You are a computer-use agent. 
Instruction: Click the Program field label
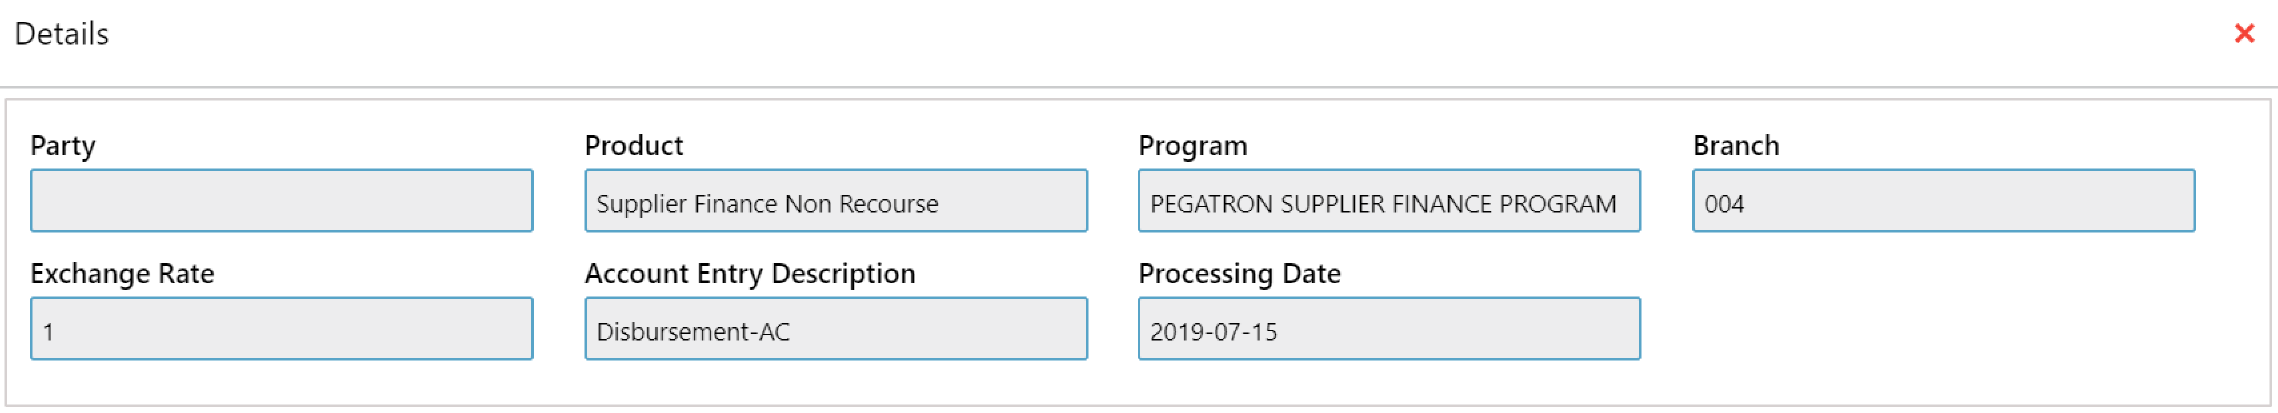[x=1193, y=146]
